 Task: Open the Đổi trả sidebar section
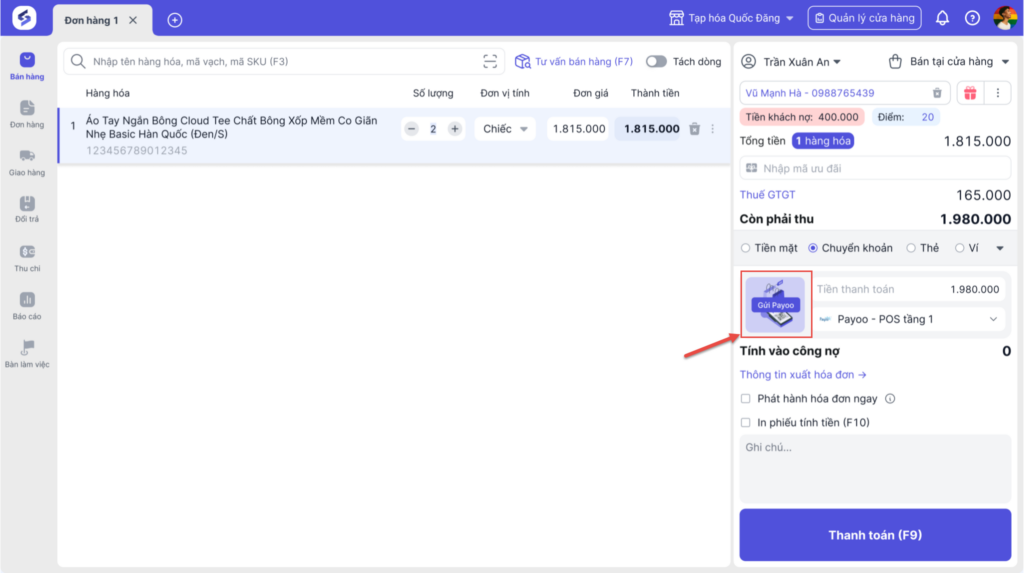click(x=27, y=210)
